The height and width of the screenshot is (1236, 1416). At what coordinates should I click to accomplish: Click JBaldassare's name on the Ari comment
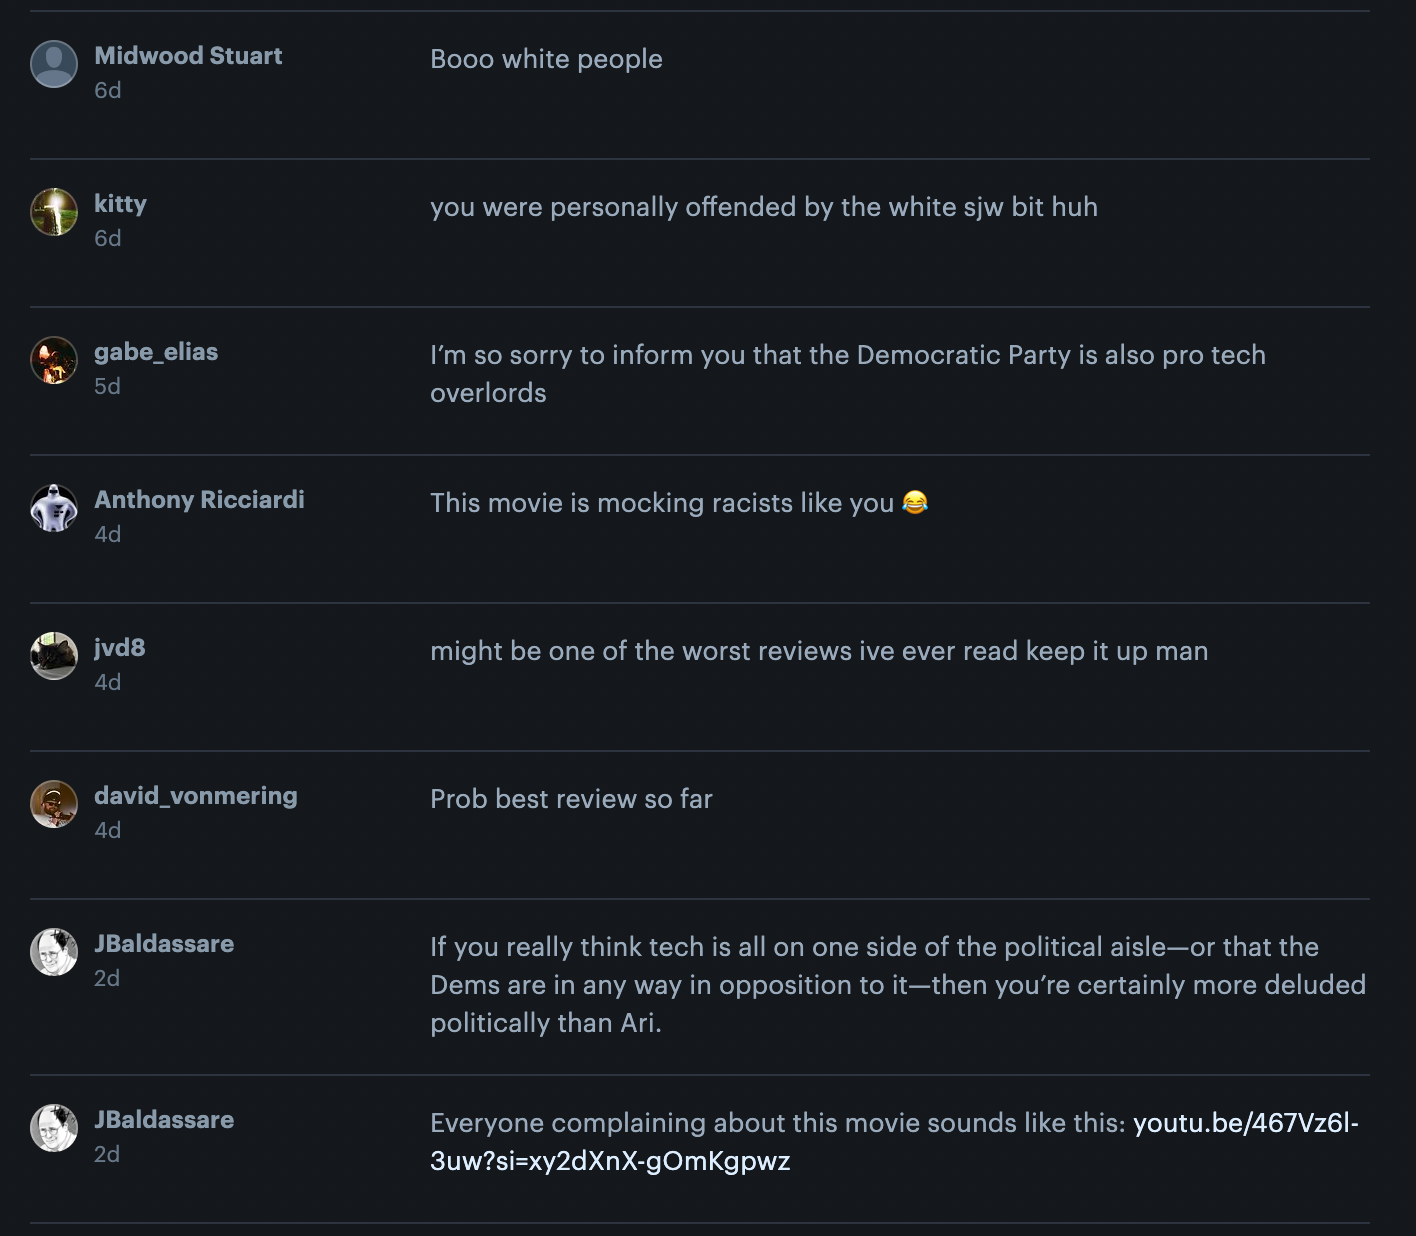pos(164,944)
